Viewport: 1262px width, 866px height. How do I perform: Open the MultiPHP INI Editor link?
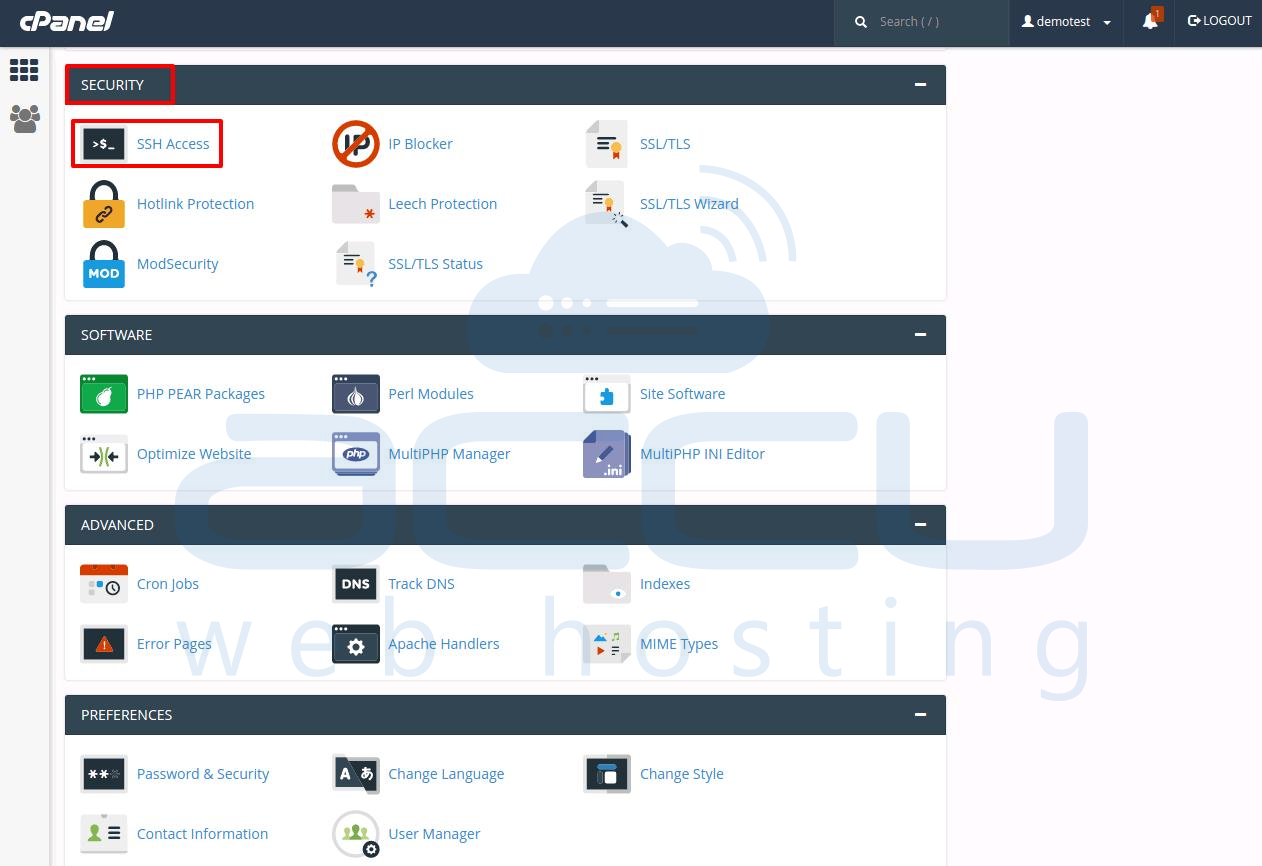(x=702, y=454)
